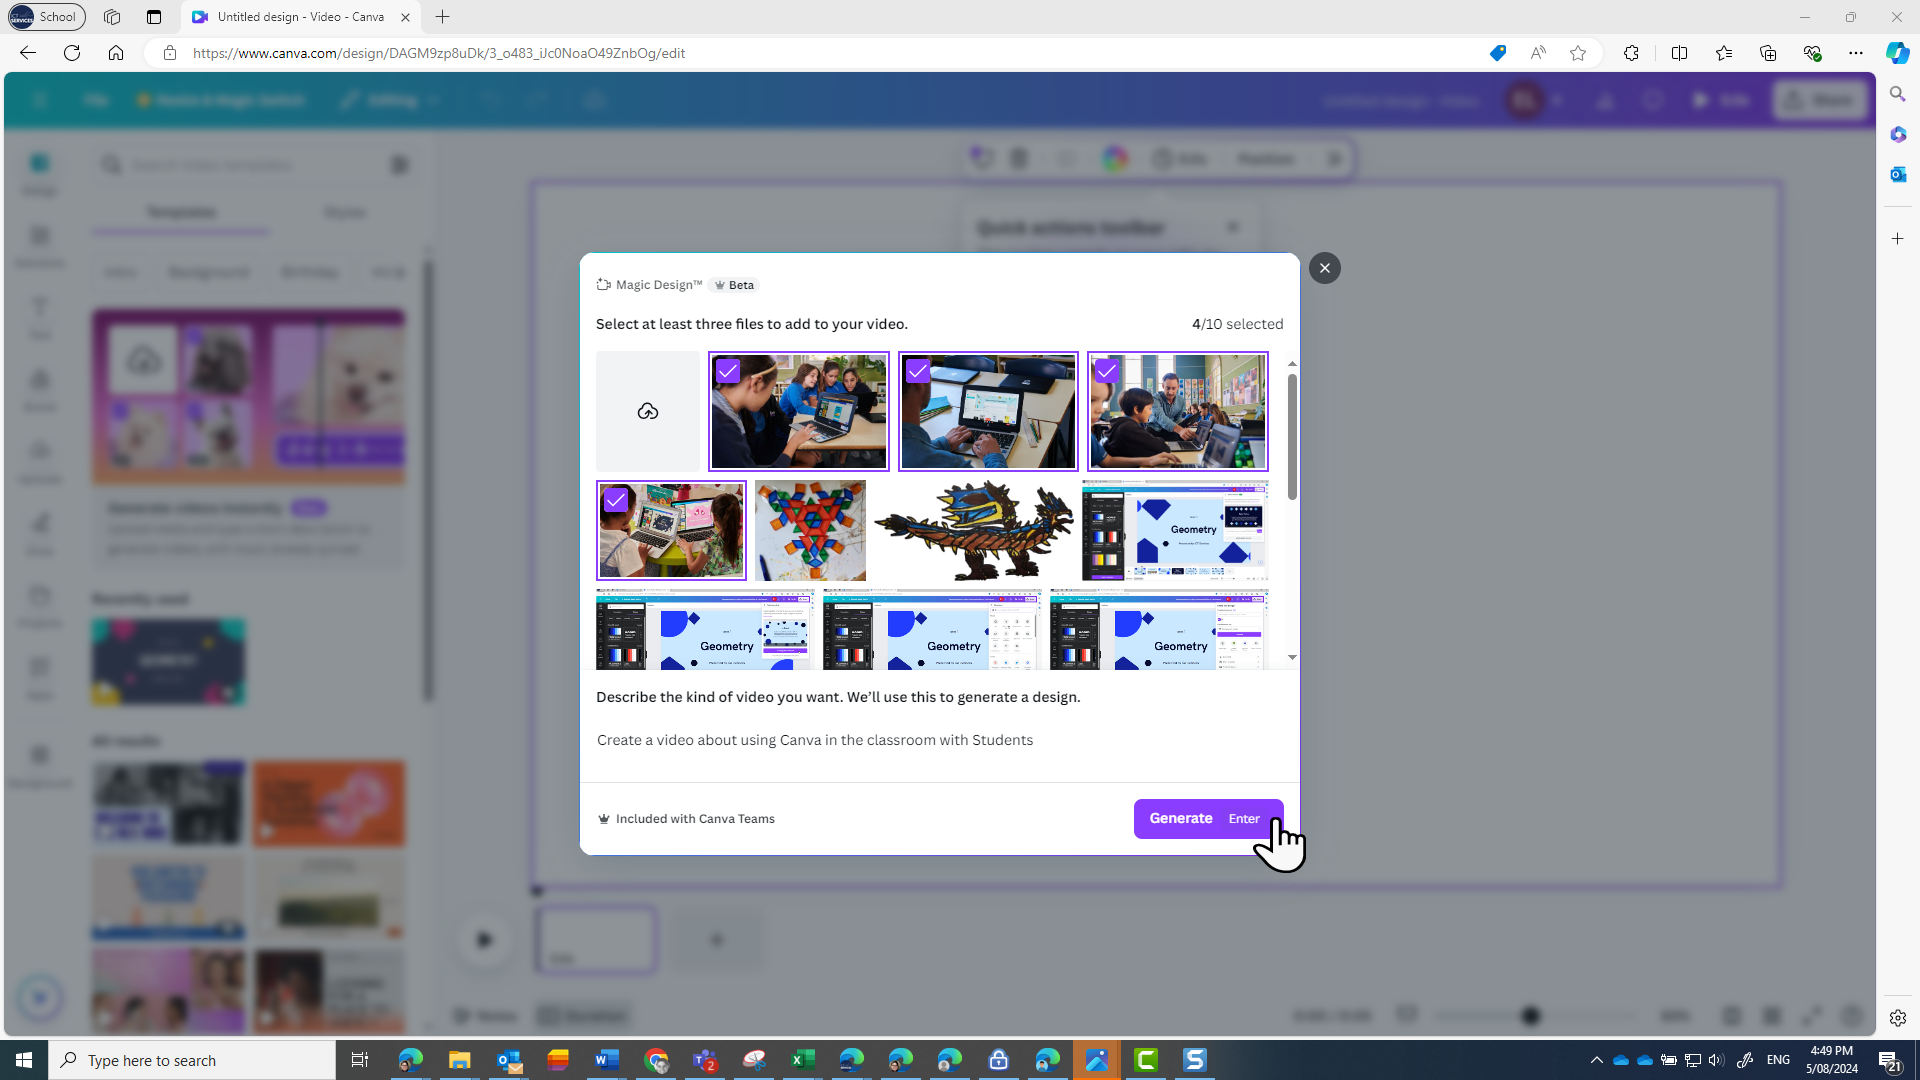Open Outlook in the Edge sidebar
Image resolution: width=1920 pixels, height=1080 pixels.
1897,174
